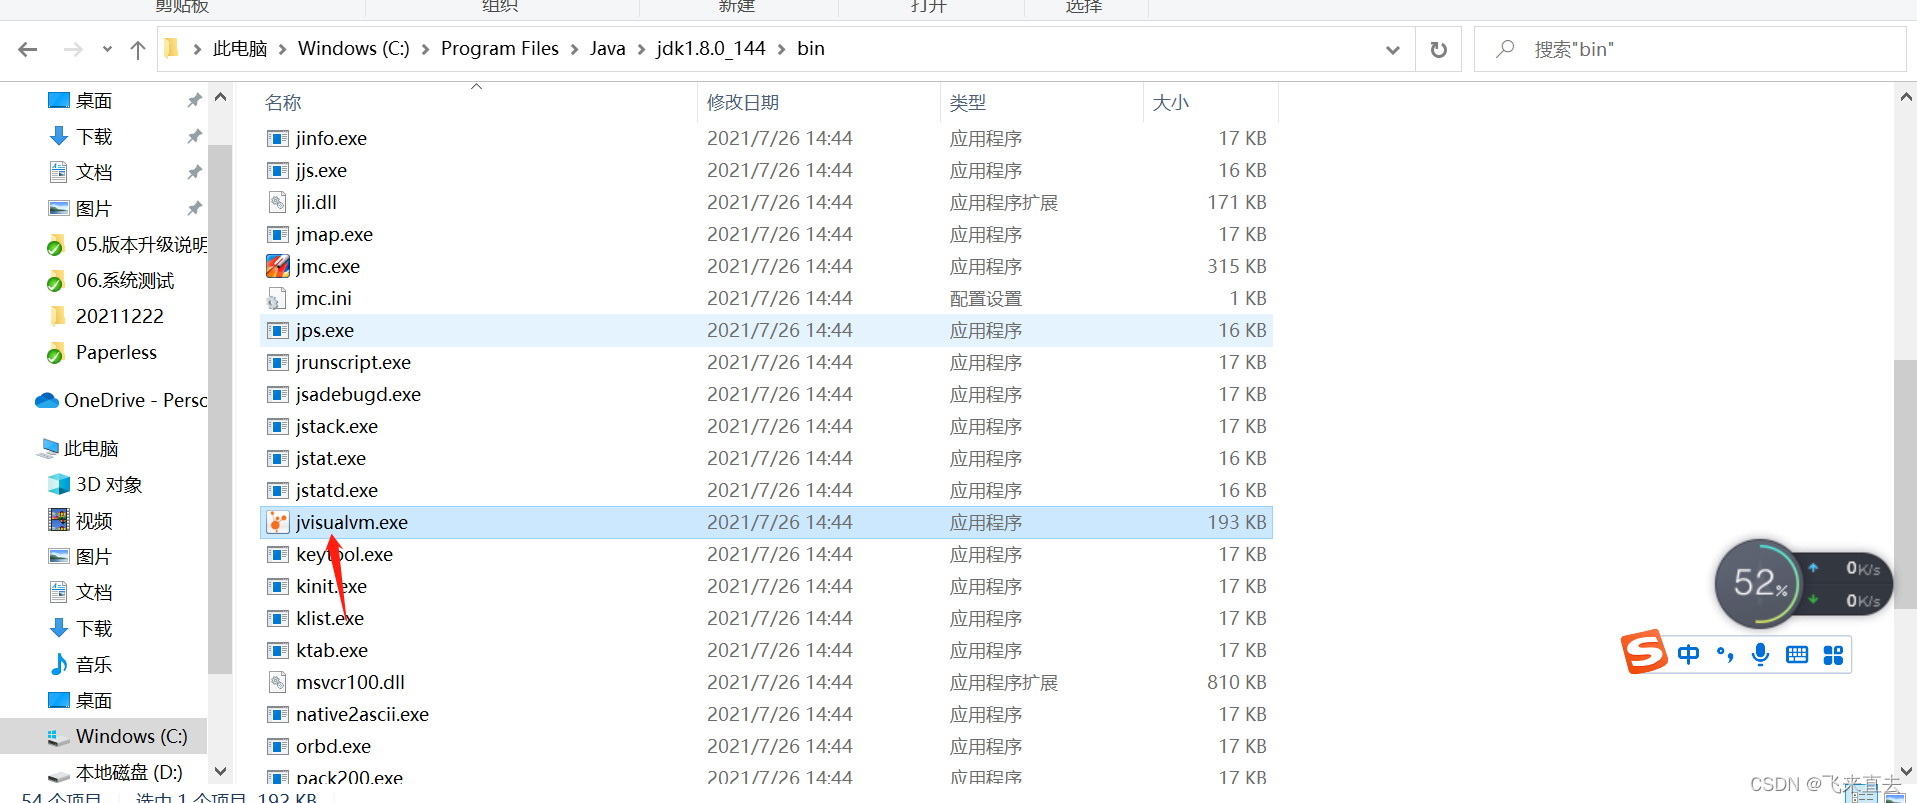Open 本地磁盘 (D:) drive in sidebar
Image resolution: width=1917 pixels, height=803 pixels.
tap(129, 772)
